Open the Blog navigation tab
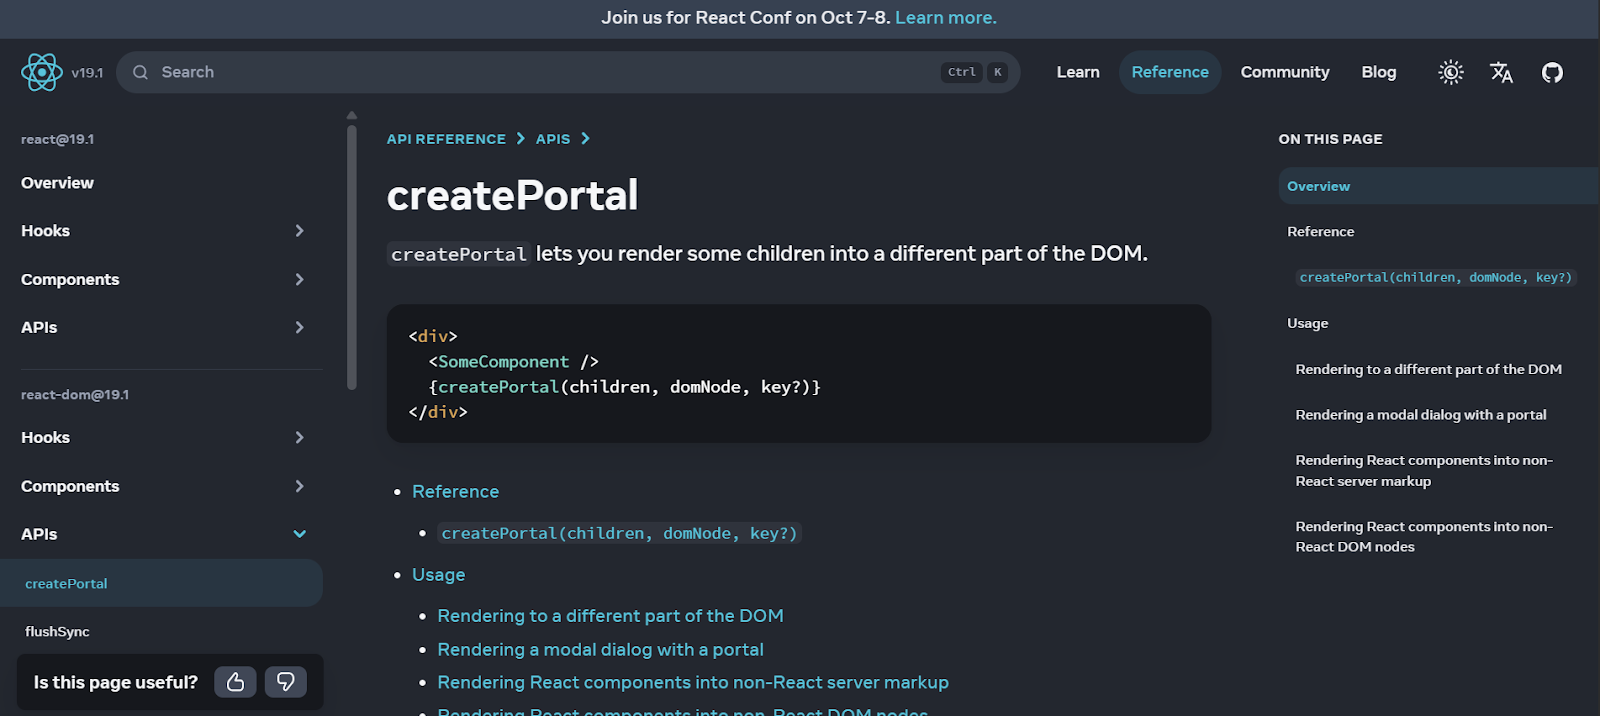 [x=1378, y=72]
